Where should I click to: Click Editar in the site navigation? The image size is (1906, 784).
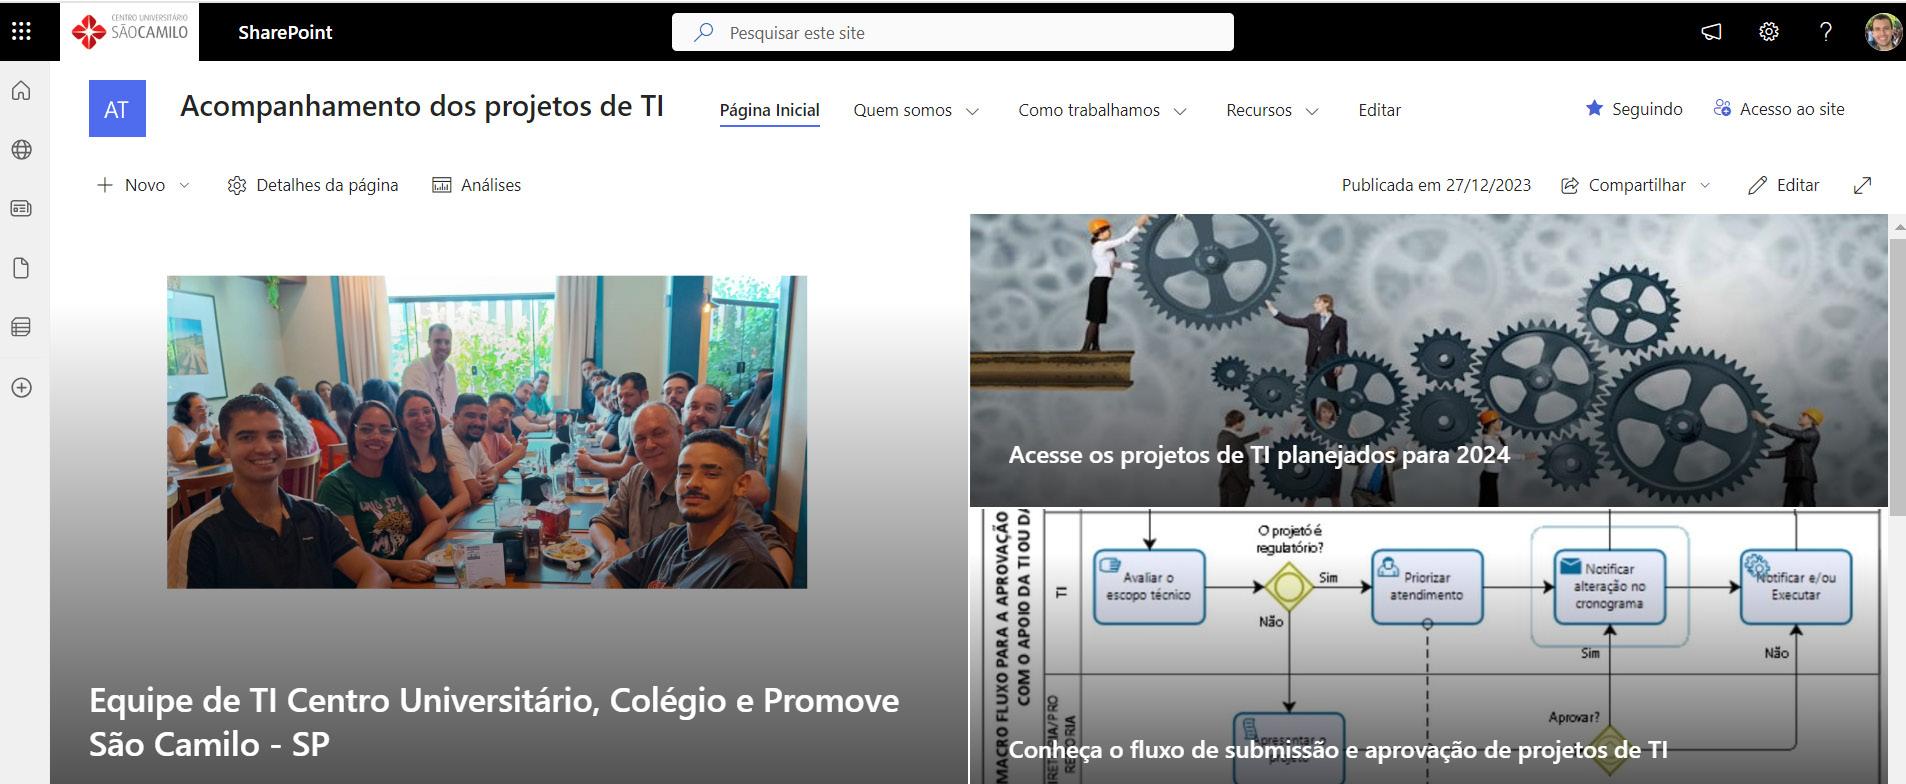pyautogui.click(x=1379, y=110)
